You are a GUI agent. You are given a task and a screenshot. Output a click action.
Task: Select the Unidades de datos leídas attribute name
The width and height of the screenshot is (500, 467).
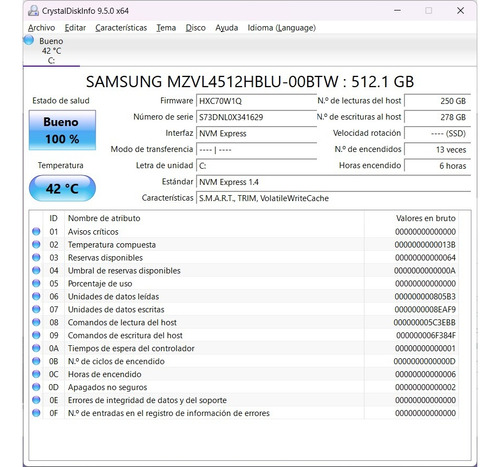(x=113, y=297)
